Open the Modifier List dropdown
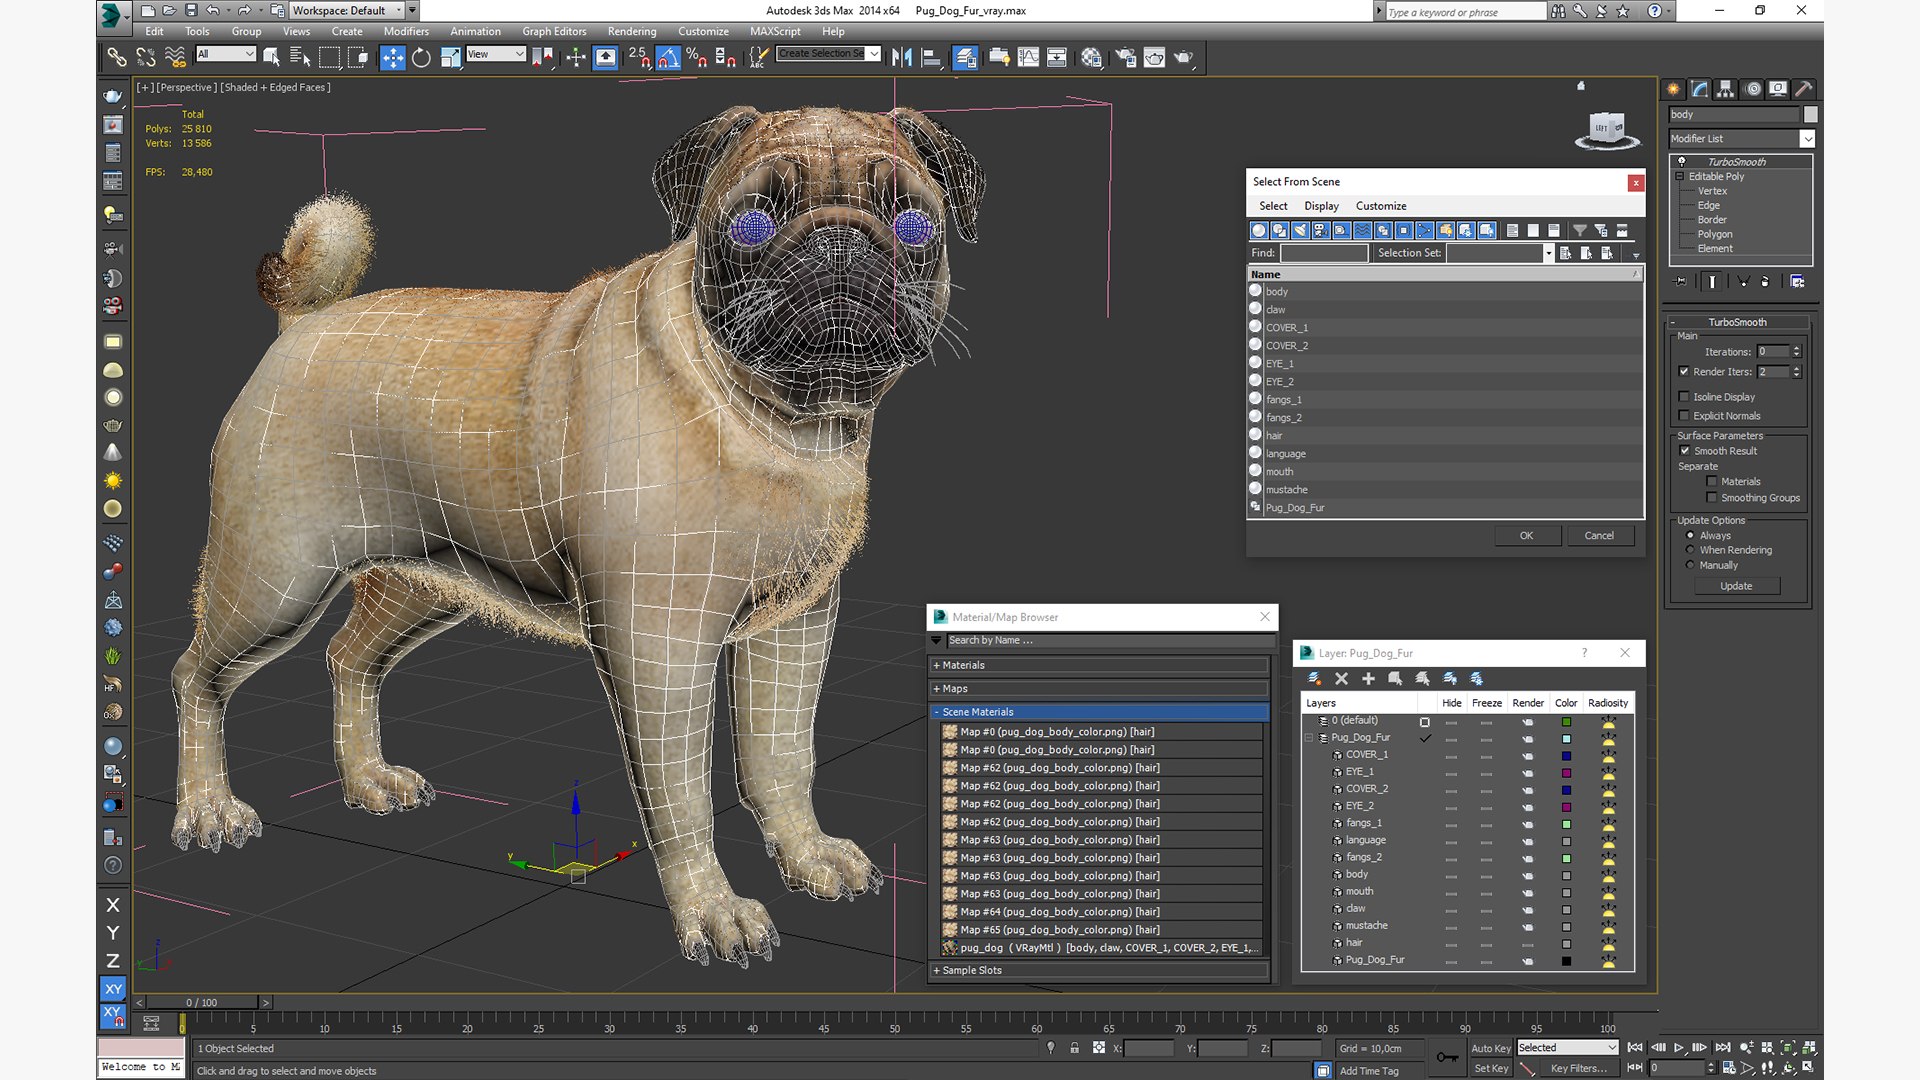This screenshot has width=1920, height=1080. tap(1741, 139)
